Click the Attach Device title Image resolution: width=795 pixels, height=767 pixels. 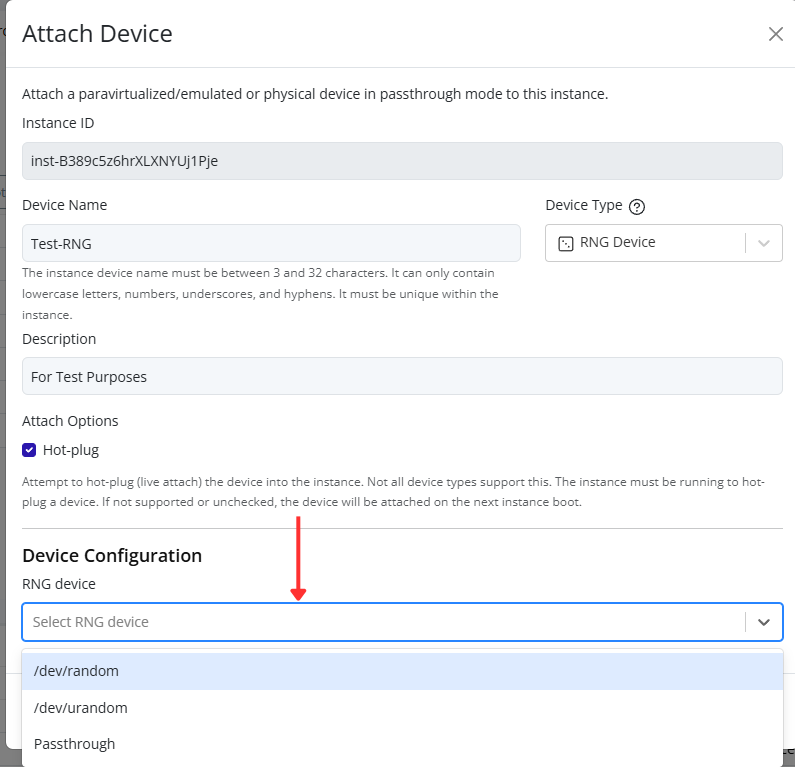97,34
